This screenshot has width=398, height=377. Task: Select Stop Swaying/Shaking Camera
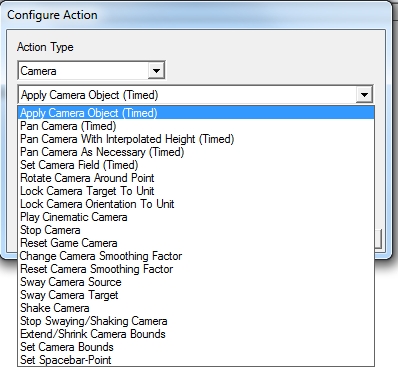pos(196,321)
